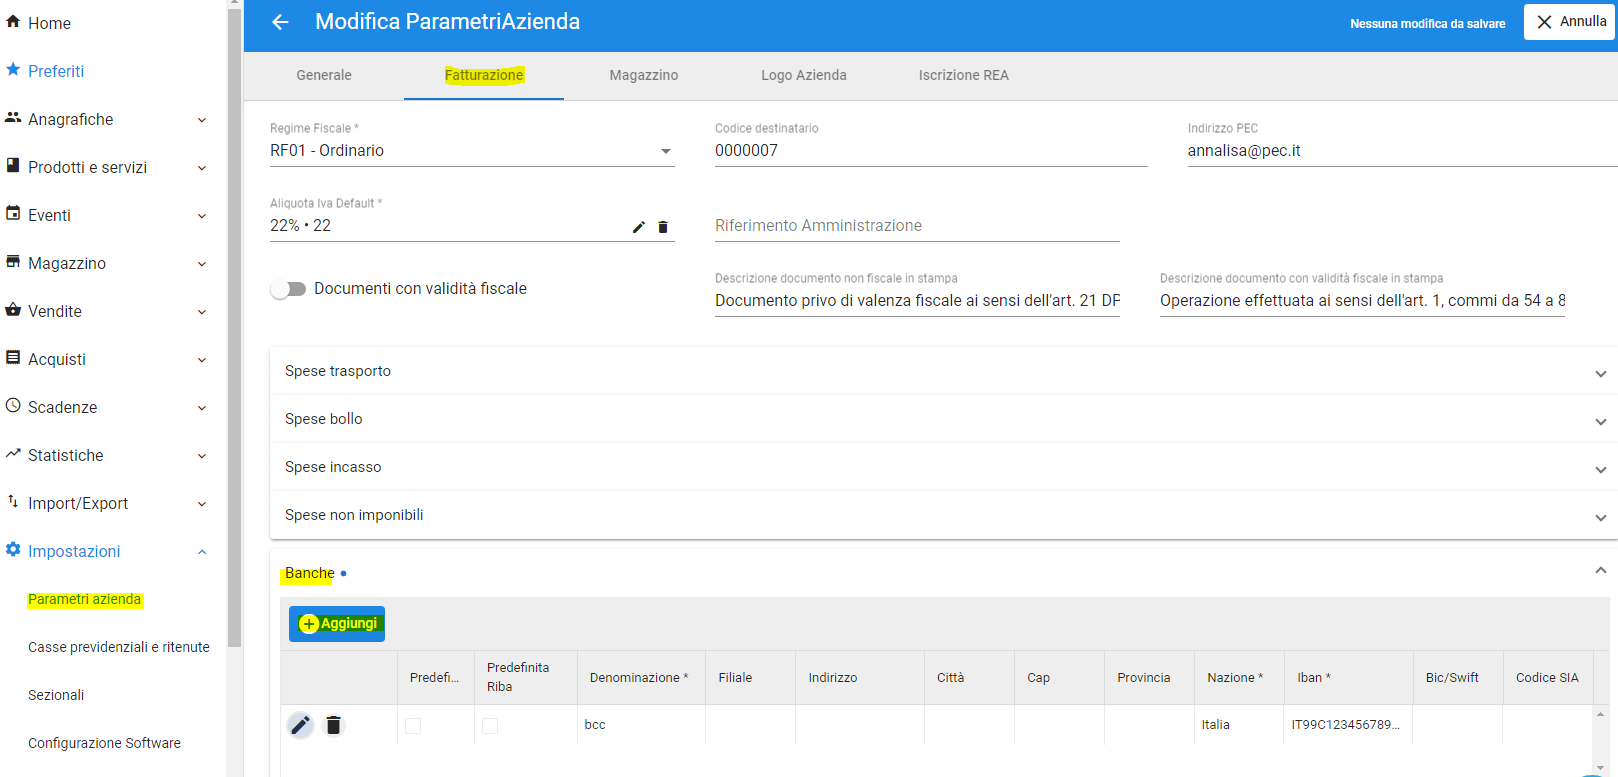Screen dimensions: 1618x777
Task: Open the Logo Azienda tab
Action: (x=804, y=75)
